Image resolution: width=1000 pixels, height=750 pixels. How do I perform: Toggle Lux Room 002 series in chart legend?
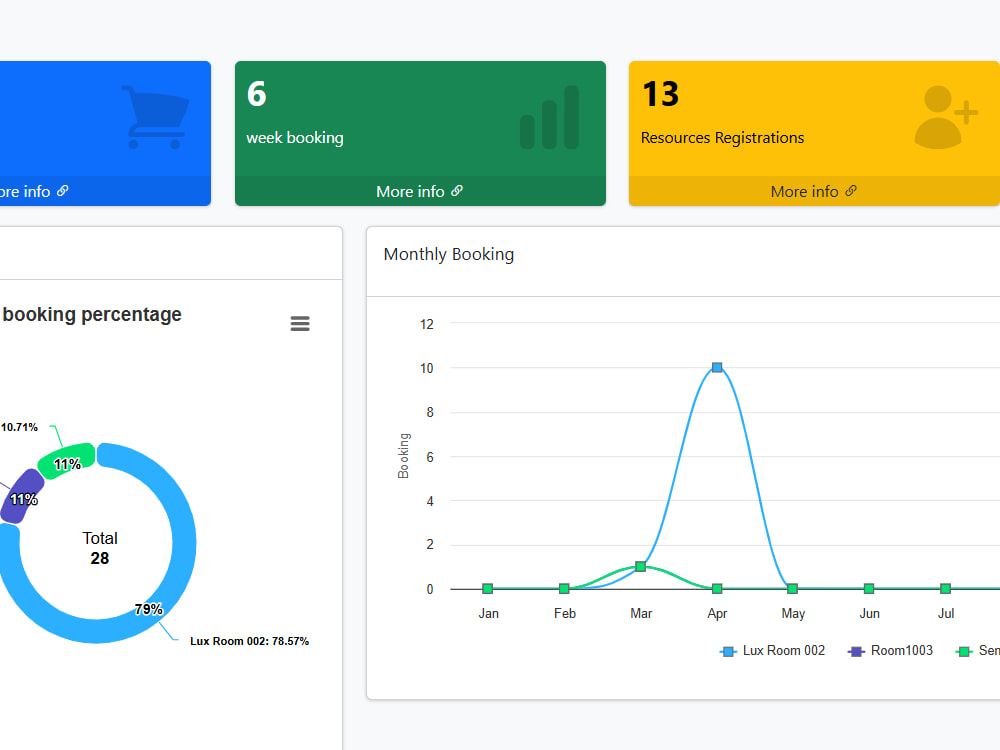(x=772, y=651)
